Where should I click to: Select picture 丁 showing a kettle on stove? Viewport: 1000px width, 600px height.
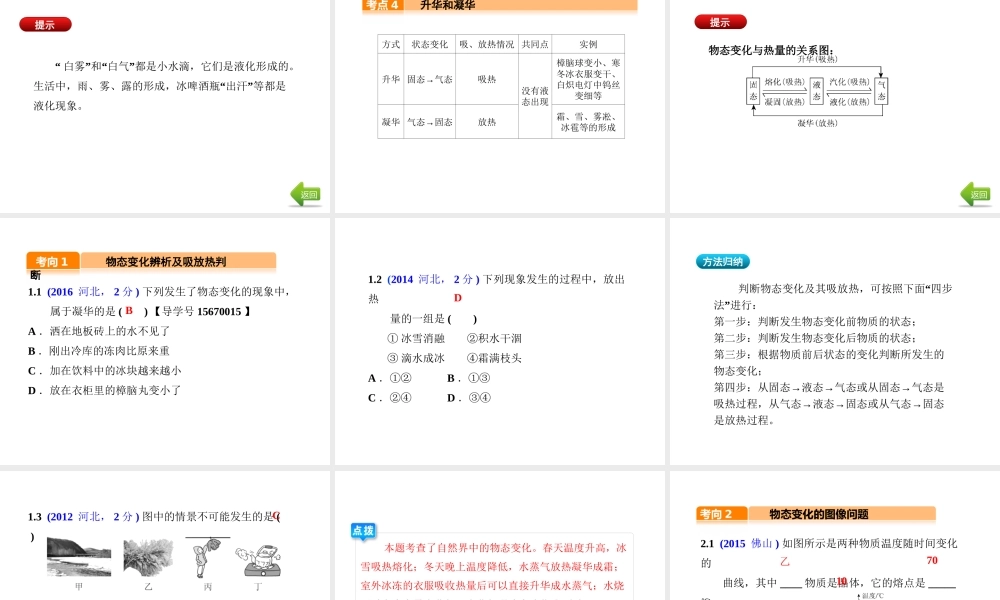click(x=258, y=561)
